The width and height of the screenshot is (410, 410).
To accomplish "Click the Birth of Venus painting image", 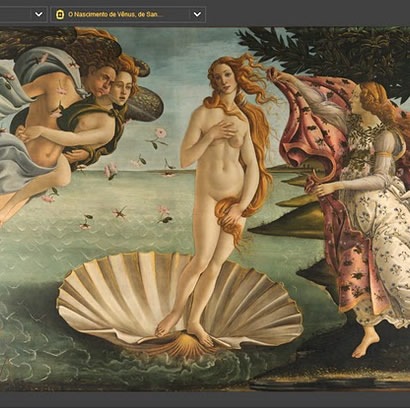I will pyautogui.click(x=205, y=209).
